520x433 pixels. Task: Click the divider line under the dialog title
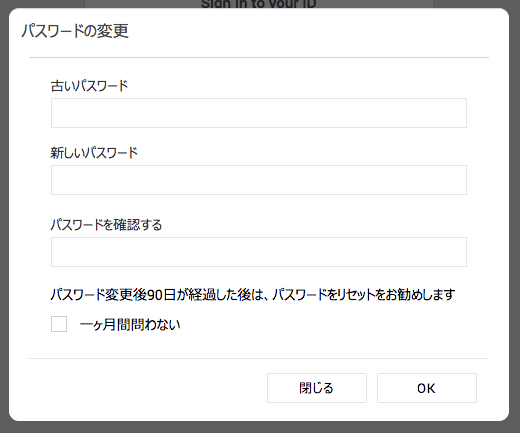point(259,58)
